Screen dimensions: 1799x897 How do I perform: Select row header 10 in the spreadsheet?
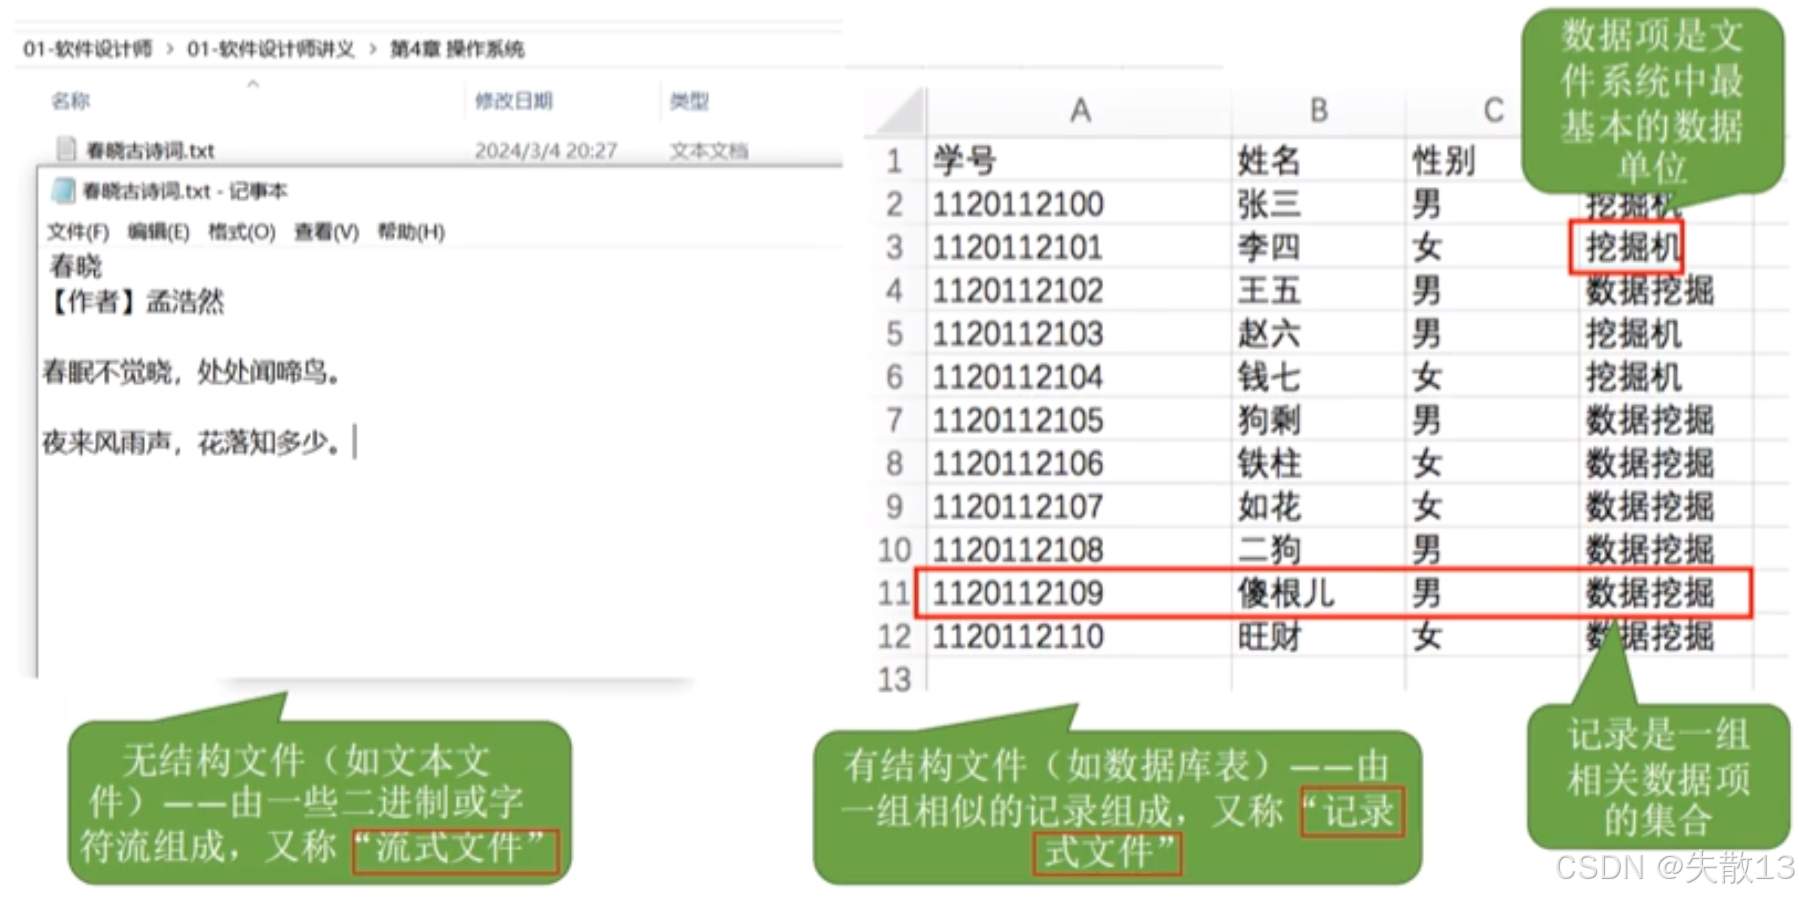point(894,550)
